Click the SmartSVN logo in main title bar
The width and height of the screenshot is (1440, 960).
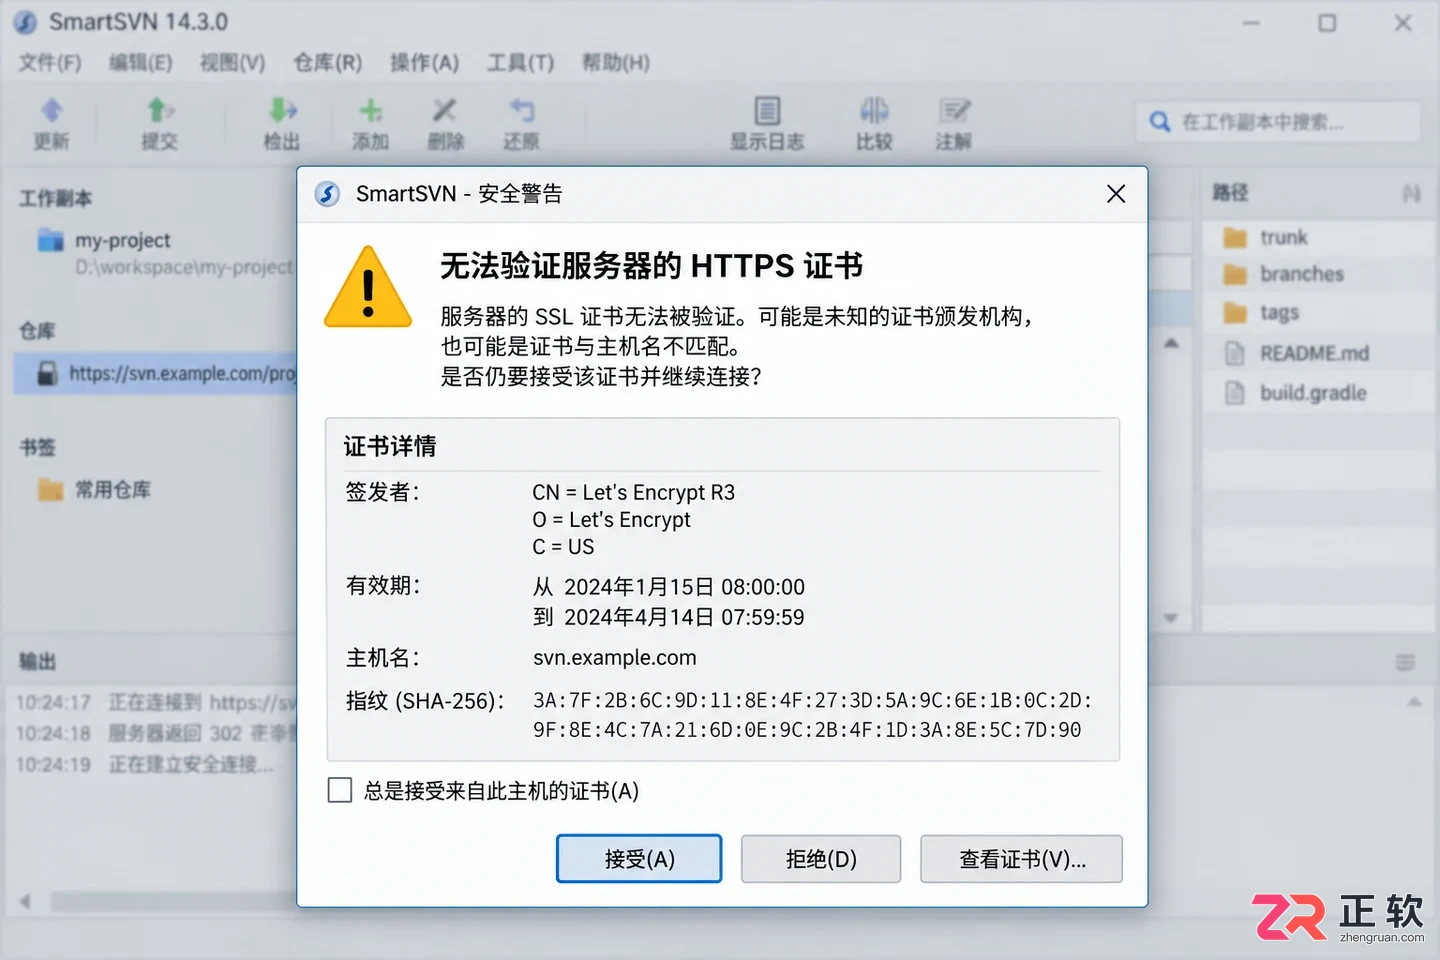point(25,22)
